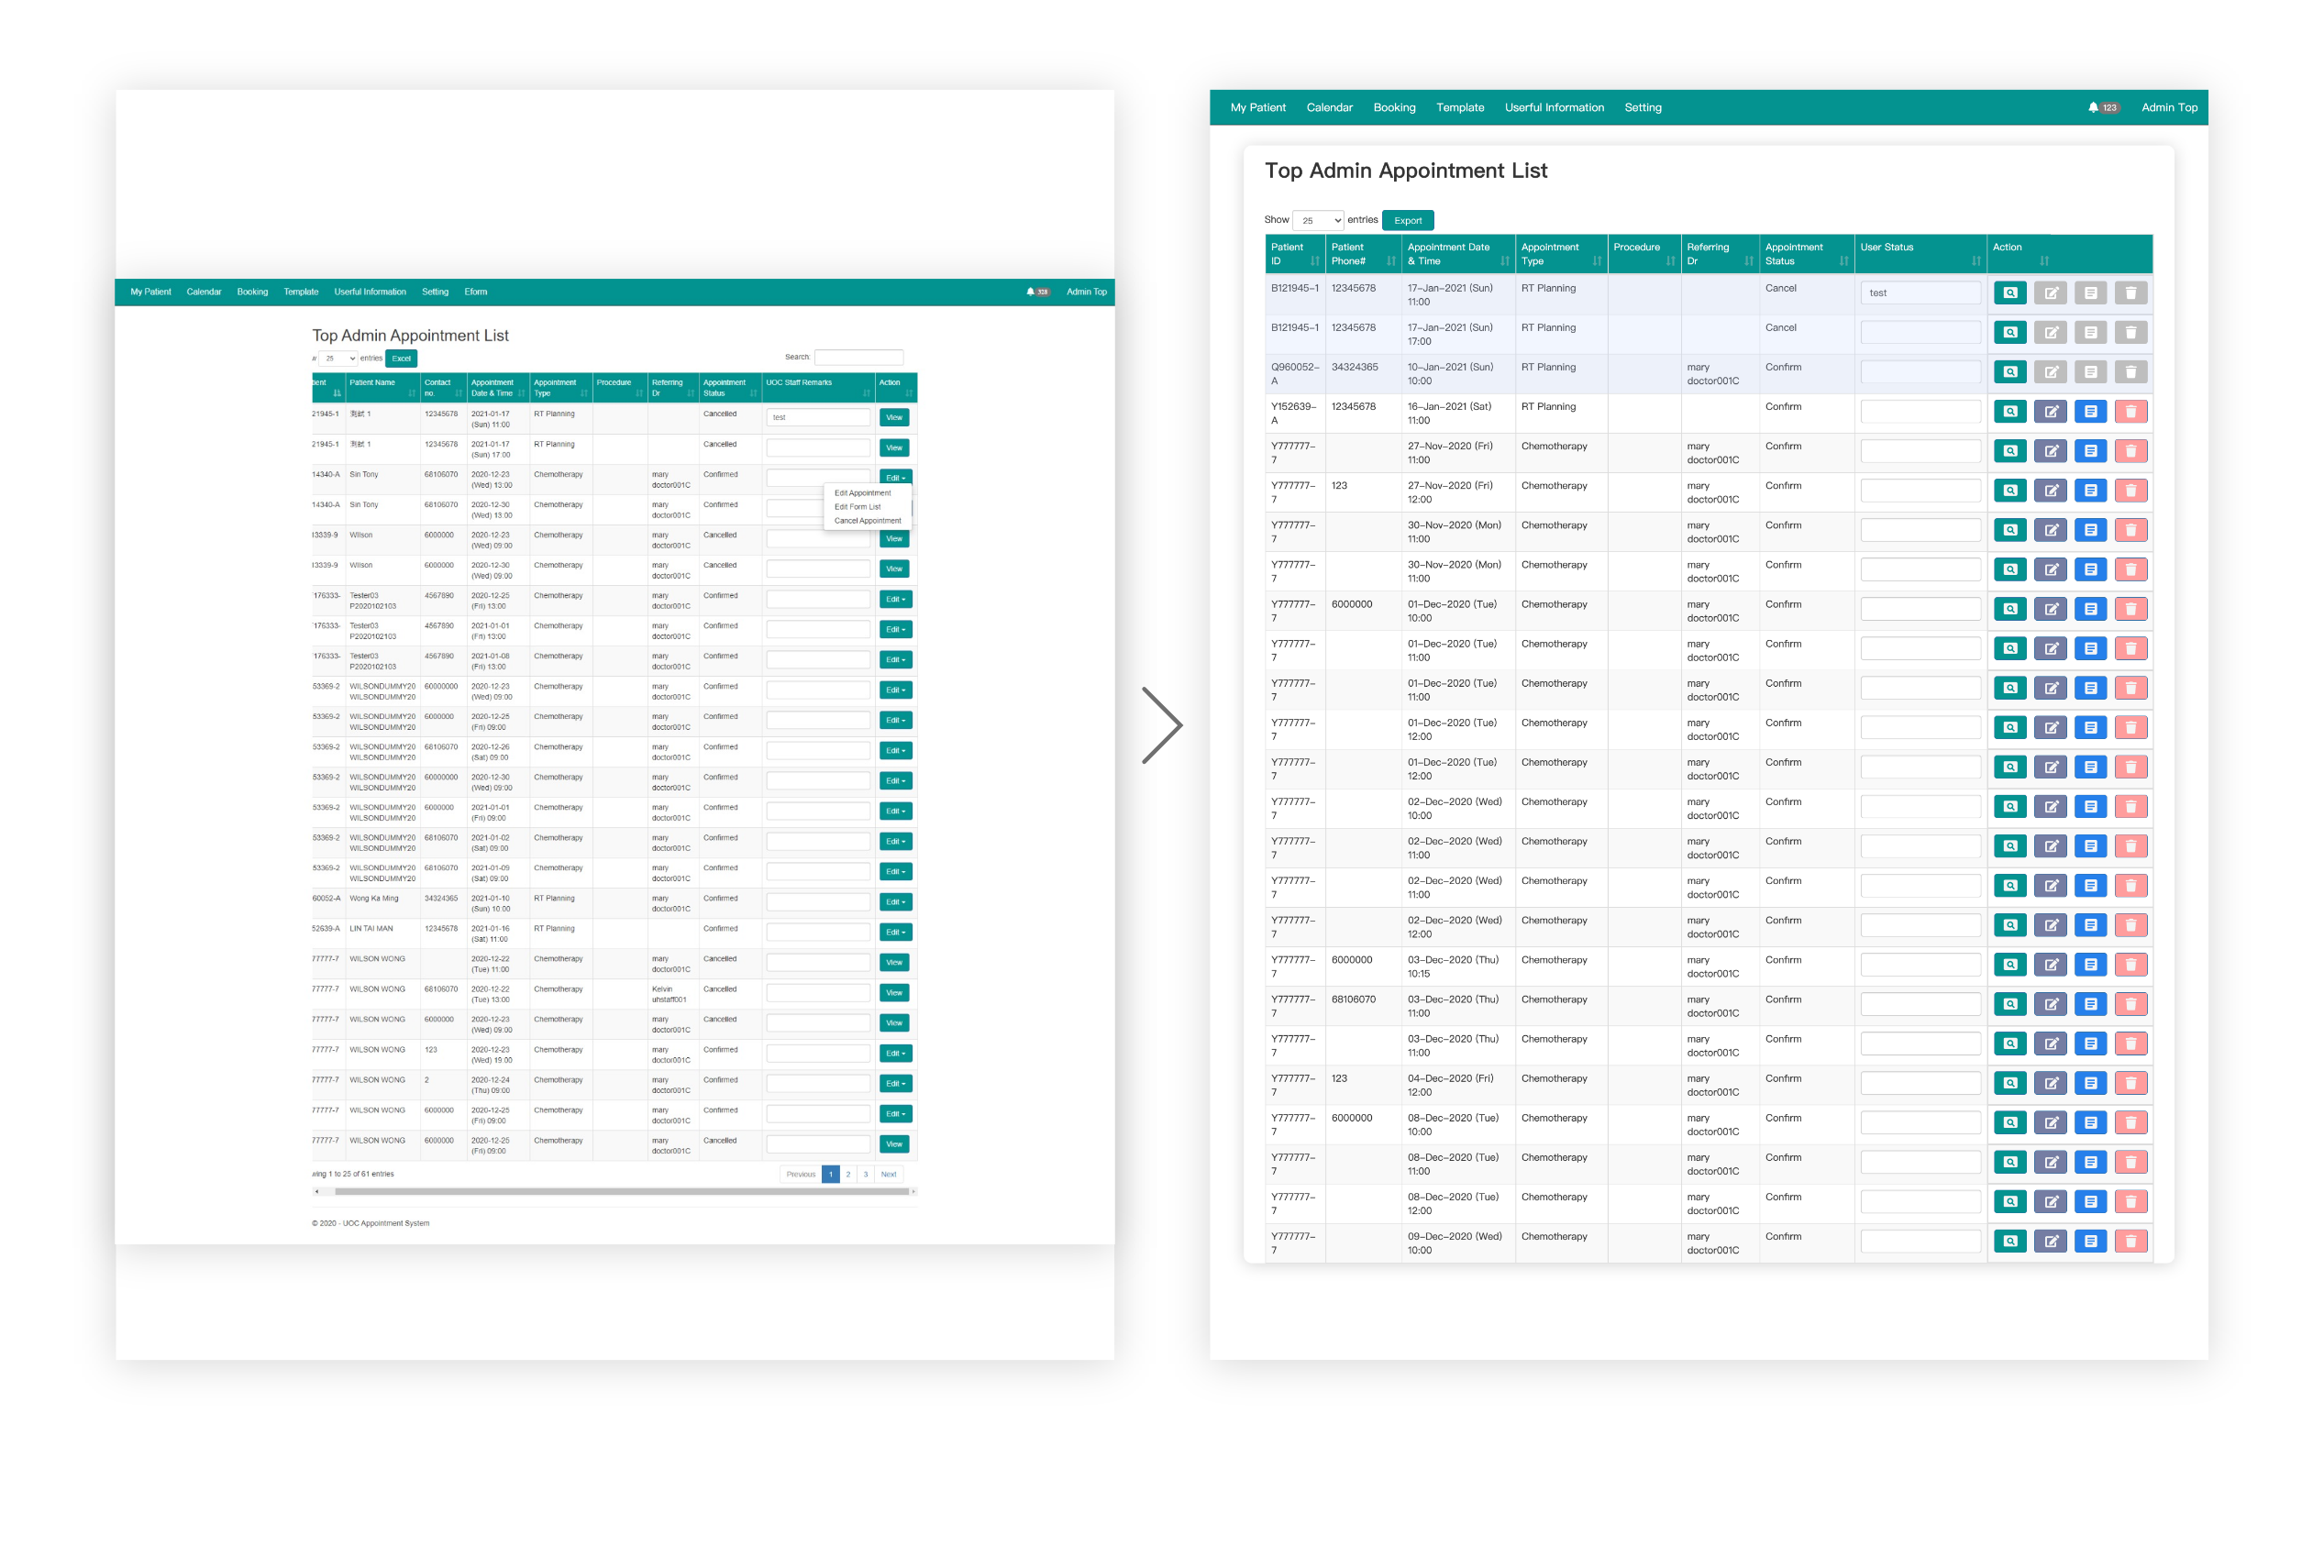Click notification bell in the left design's navbar

pos(1030,292)
